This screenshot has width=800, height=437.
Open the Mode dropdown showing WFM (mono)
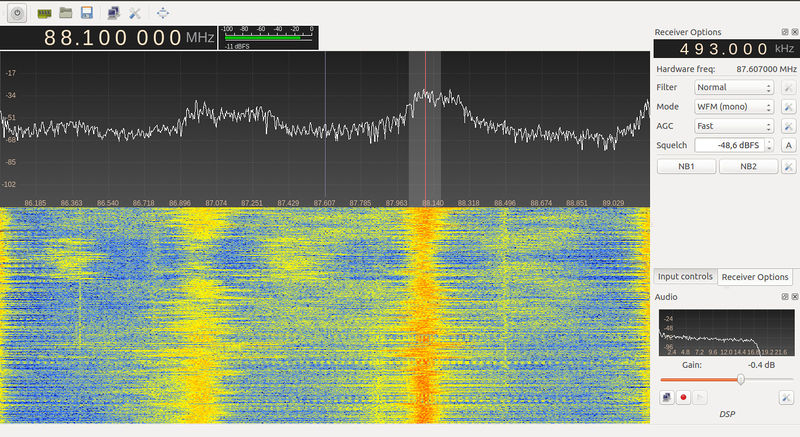pyautogui.click(x=734, y=107)
